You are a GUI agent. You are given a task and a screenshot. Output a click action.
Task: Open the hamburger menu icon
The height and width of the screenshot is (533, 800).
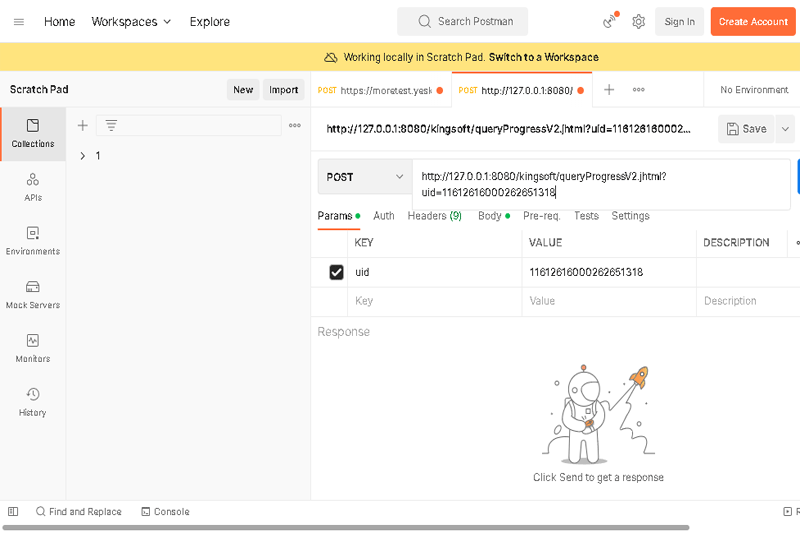19,21
